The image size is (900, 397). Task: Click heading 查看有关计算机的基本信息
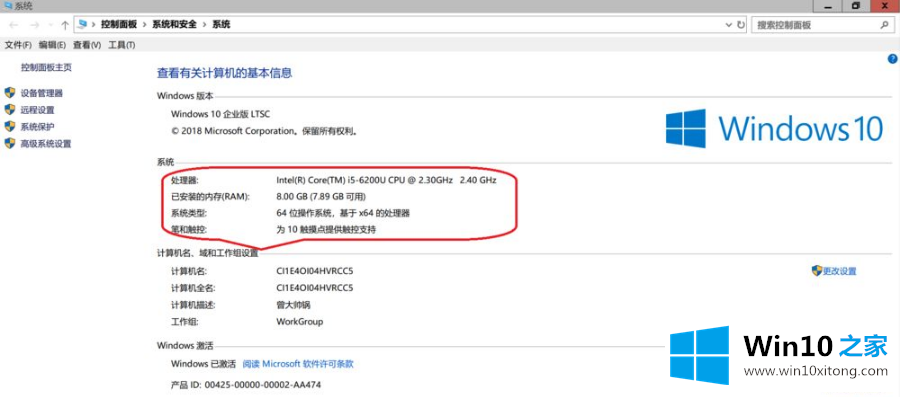click(224, 73)
